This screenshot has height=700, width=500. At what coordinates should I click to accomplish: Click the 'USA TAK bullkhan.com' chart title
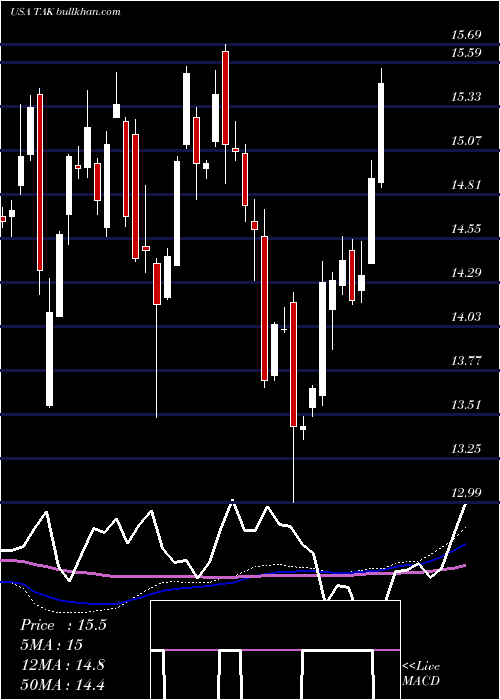pos(66,12)
